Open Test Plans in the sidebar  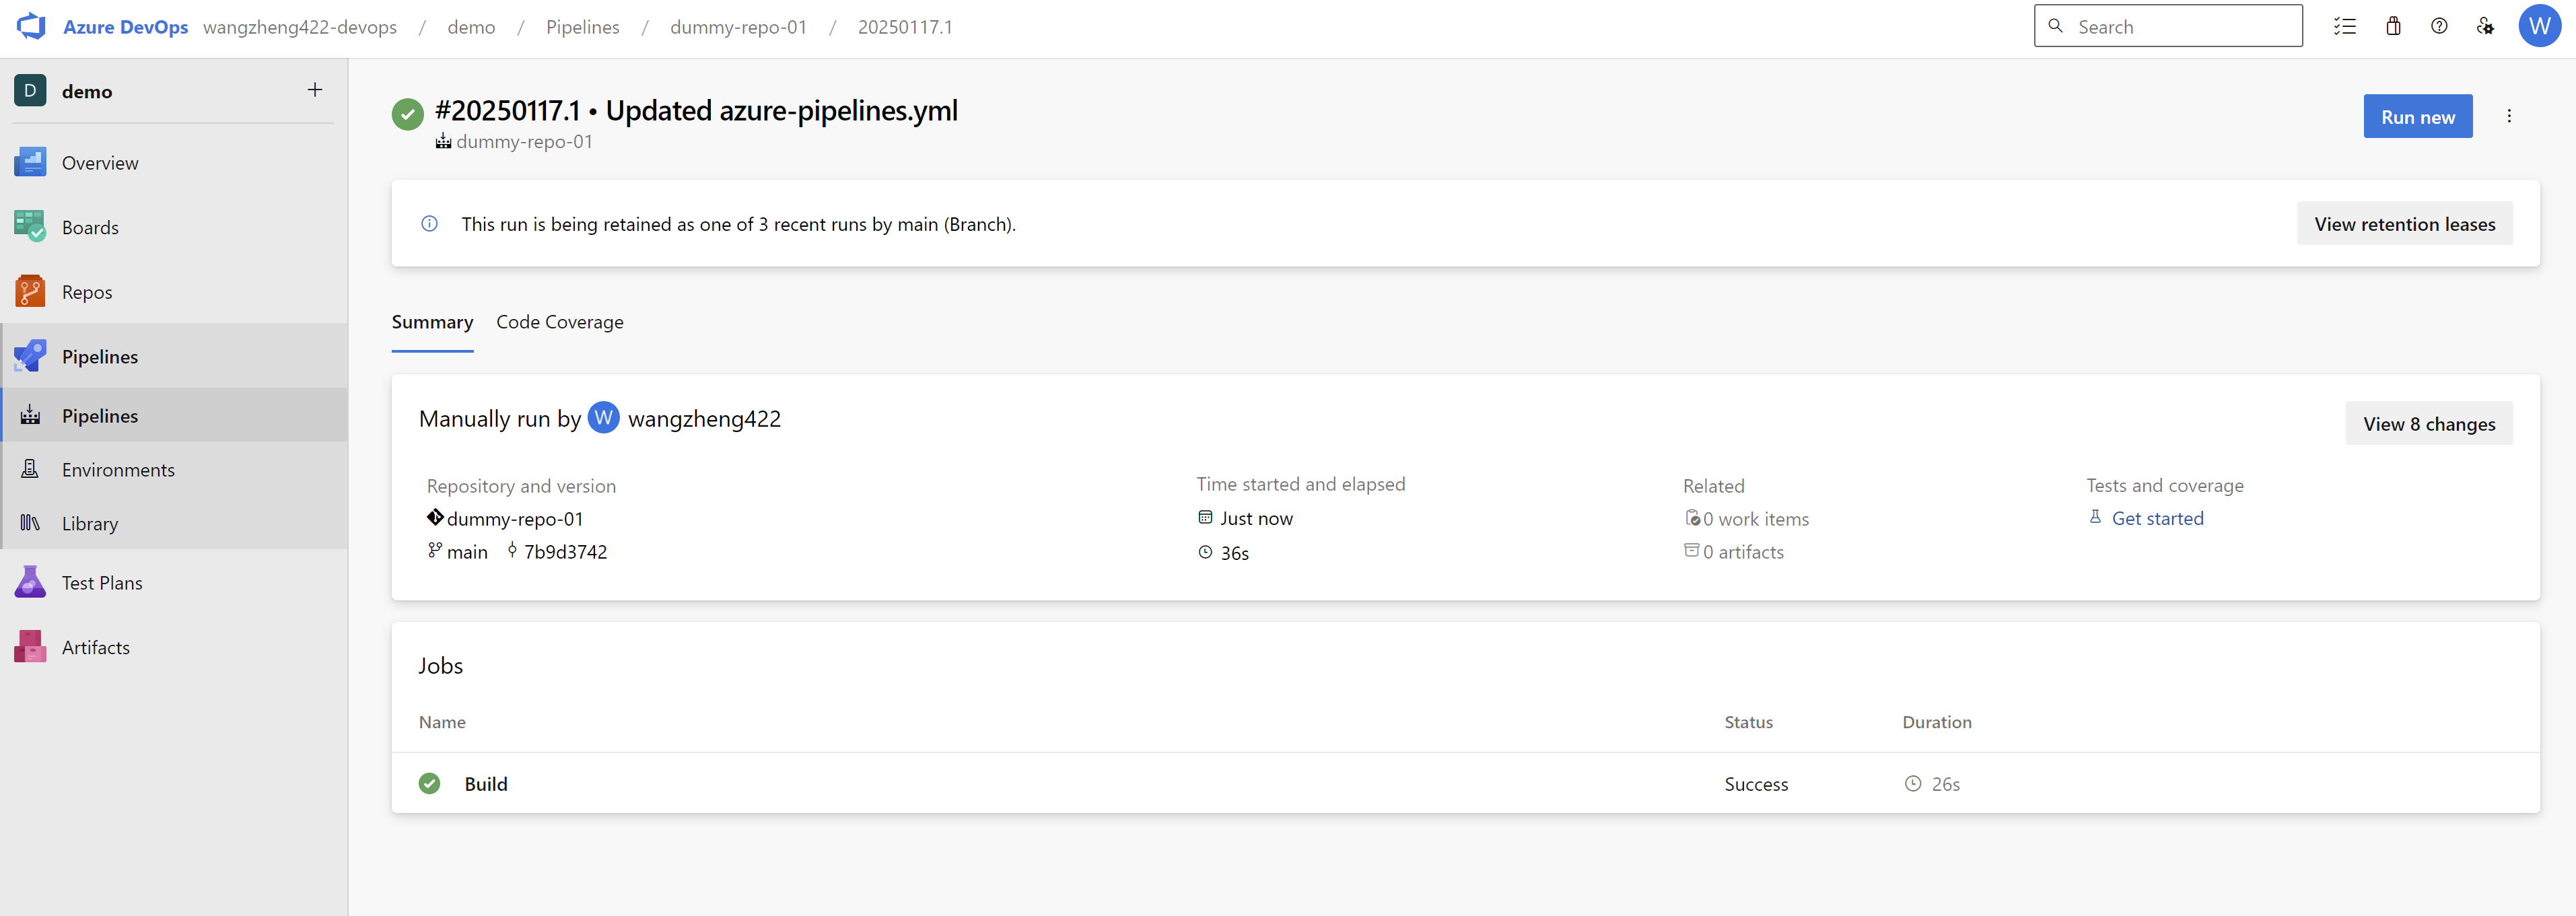(x=102, y=583)
